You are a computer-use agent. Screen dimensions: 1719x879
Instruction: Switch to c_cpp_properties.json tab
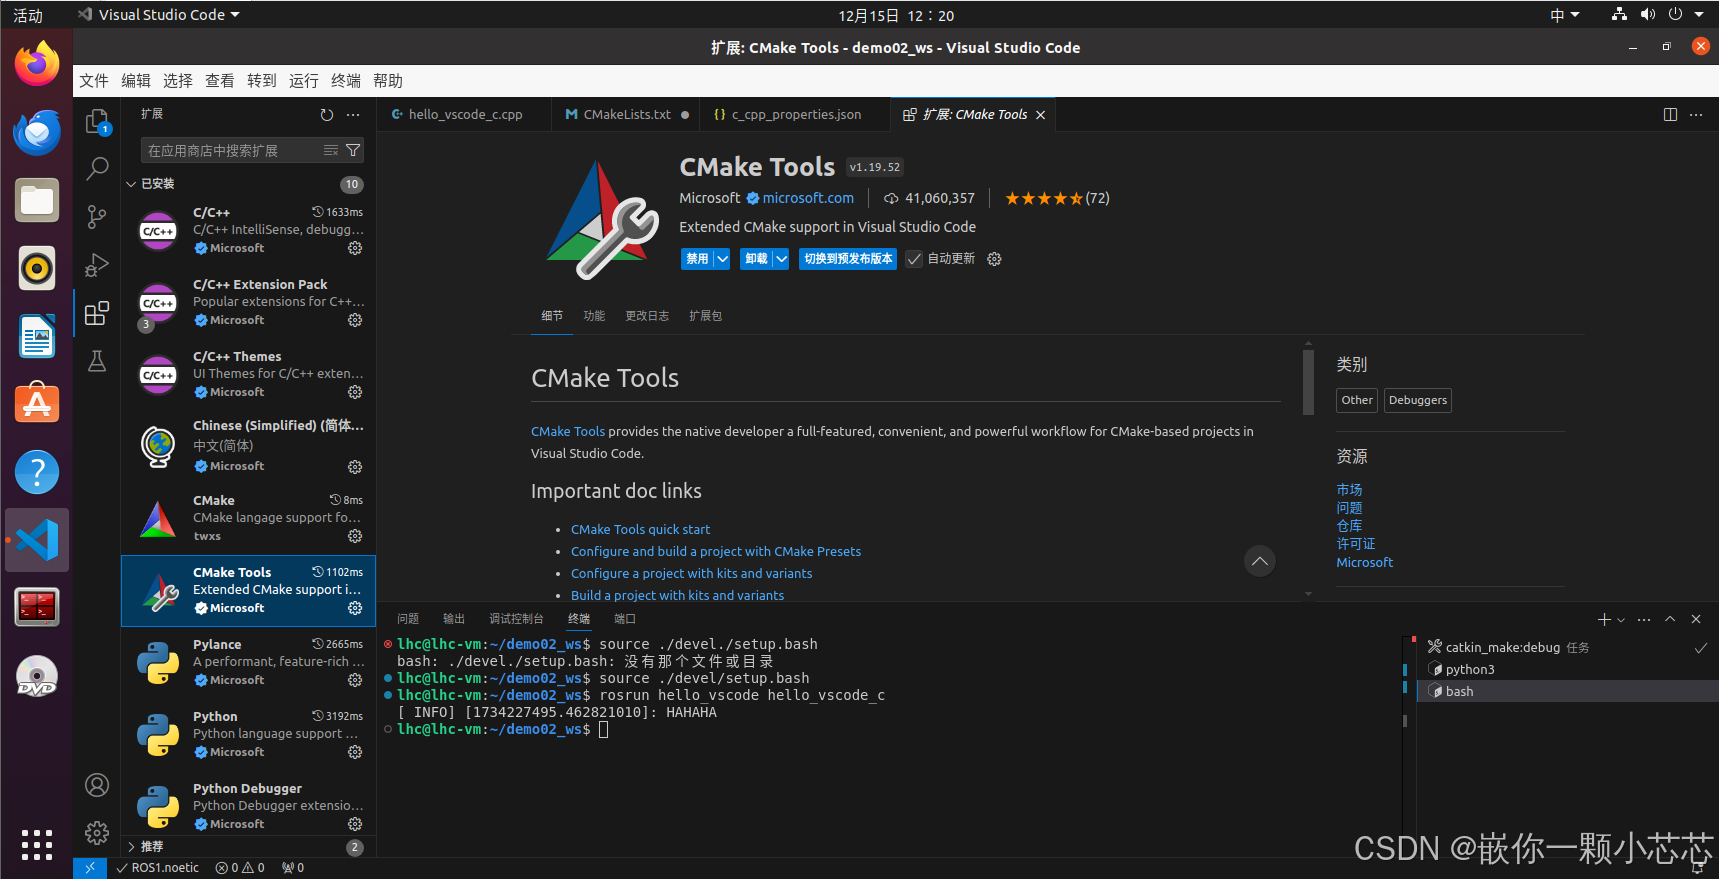click(795, 115)
